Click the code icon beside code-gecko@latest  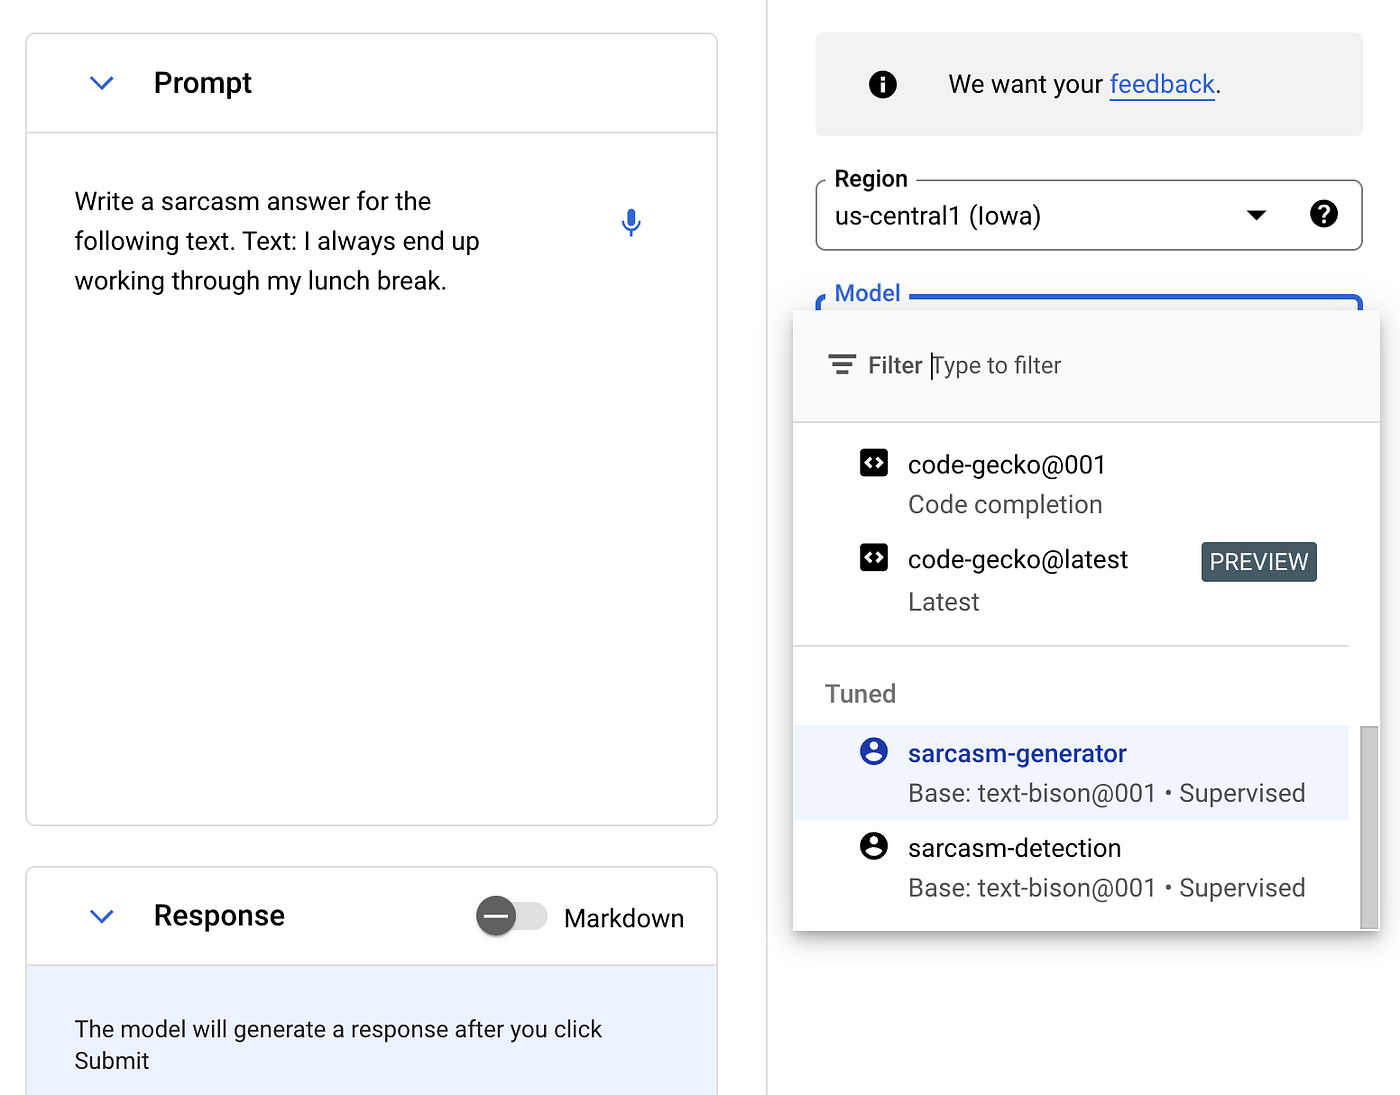(874, 558)
